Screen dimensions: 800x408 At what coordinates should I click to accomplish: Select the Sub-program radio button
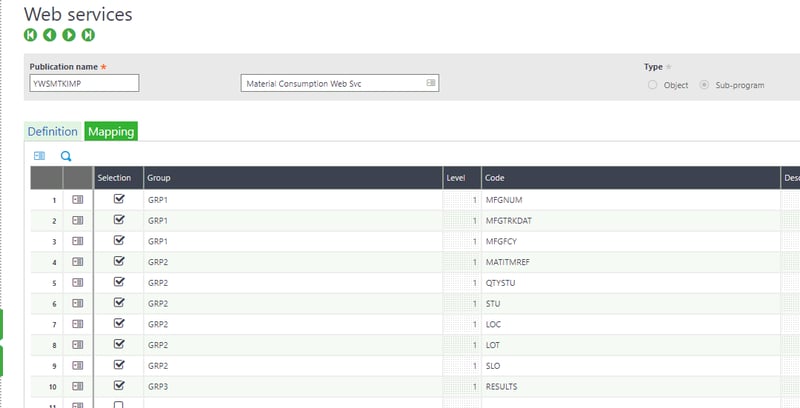[x=705, y=85]
